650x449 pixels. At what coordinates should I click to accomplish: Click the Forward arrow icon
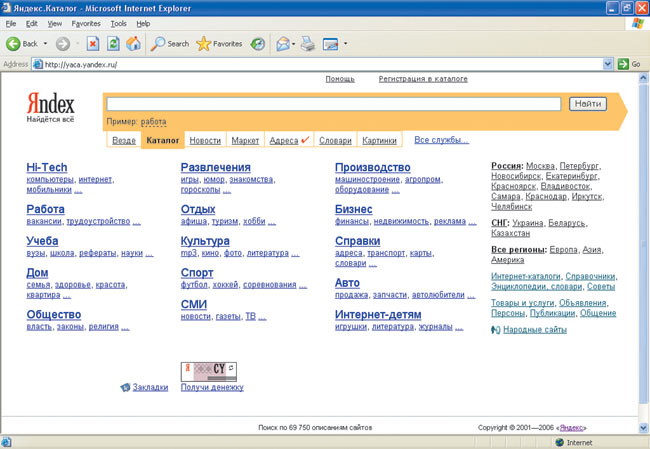pos(63,44)
